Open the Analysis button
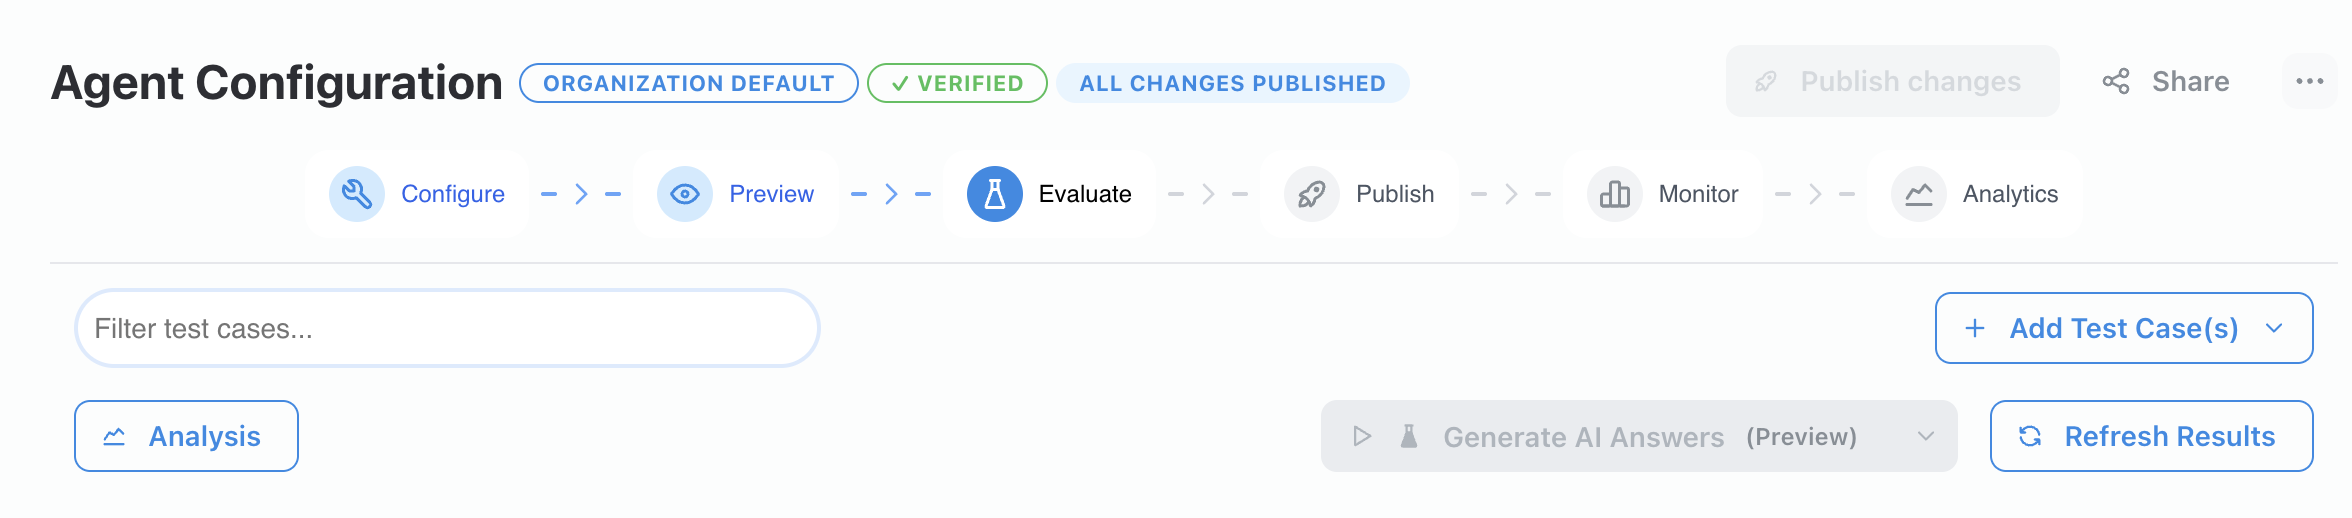 (186, 436)
